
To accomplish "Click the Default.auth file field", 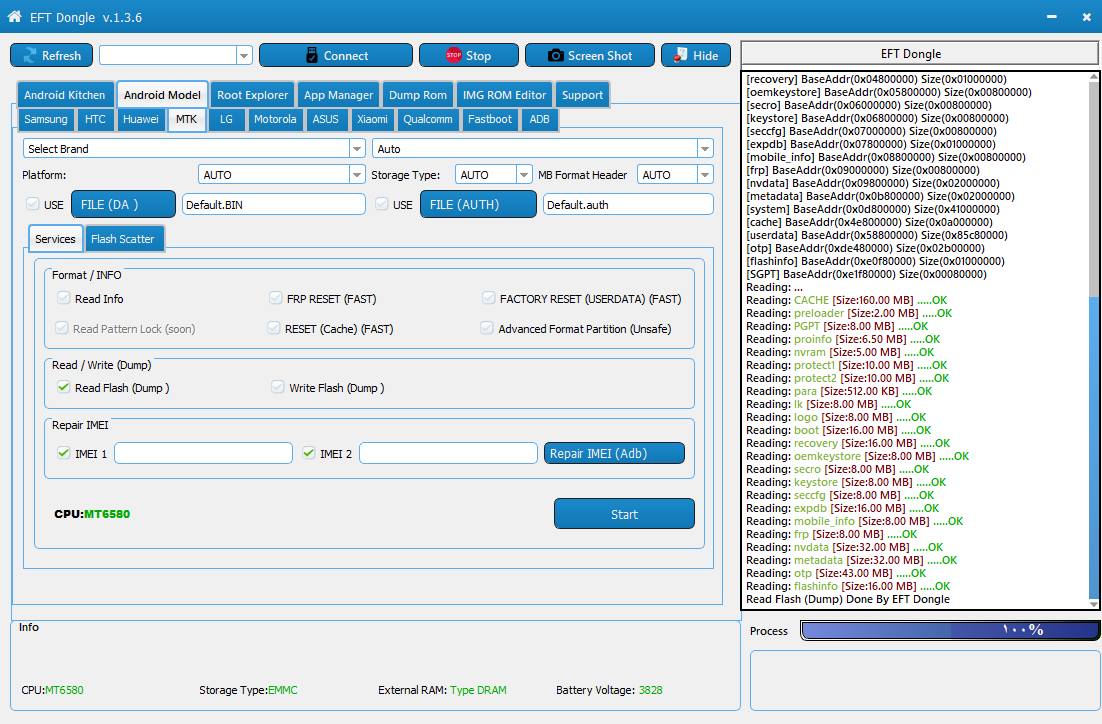I will [628, 205].
